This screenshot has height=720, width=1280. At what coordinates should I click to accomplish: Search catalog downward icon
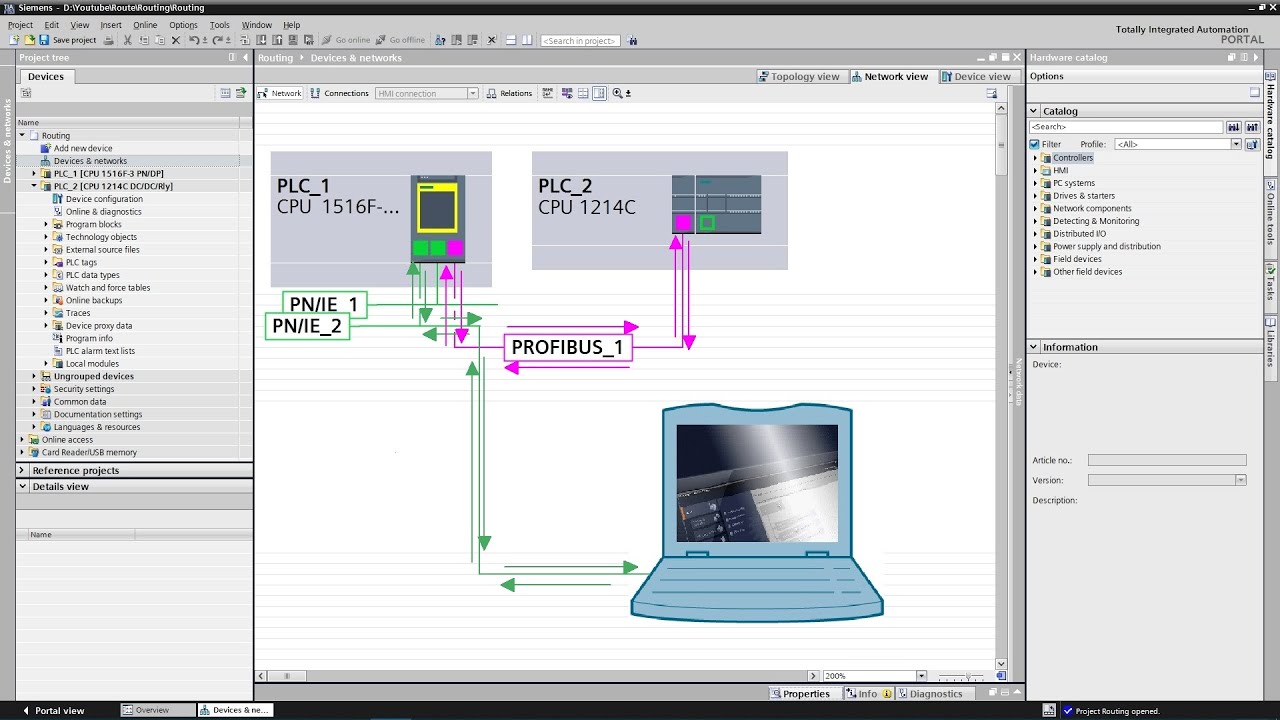[1234, 127]
